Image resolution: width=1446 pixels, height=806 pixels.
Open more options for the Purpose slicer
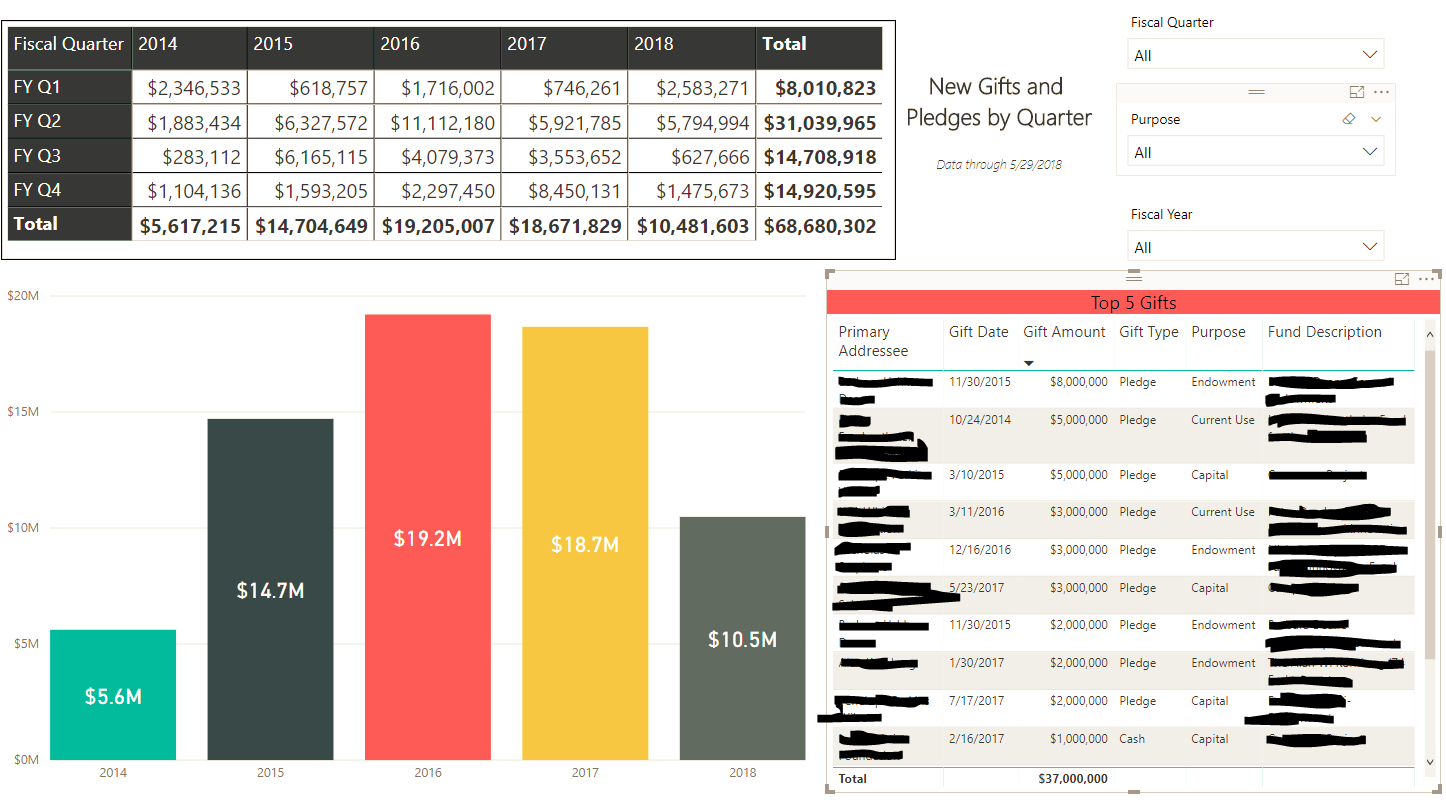point(1382,92)
